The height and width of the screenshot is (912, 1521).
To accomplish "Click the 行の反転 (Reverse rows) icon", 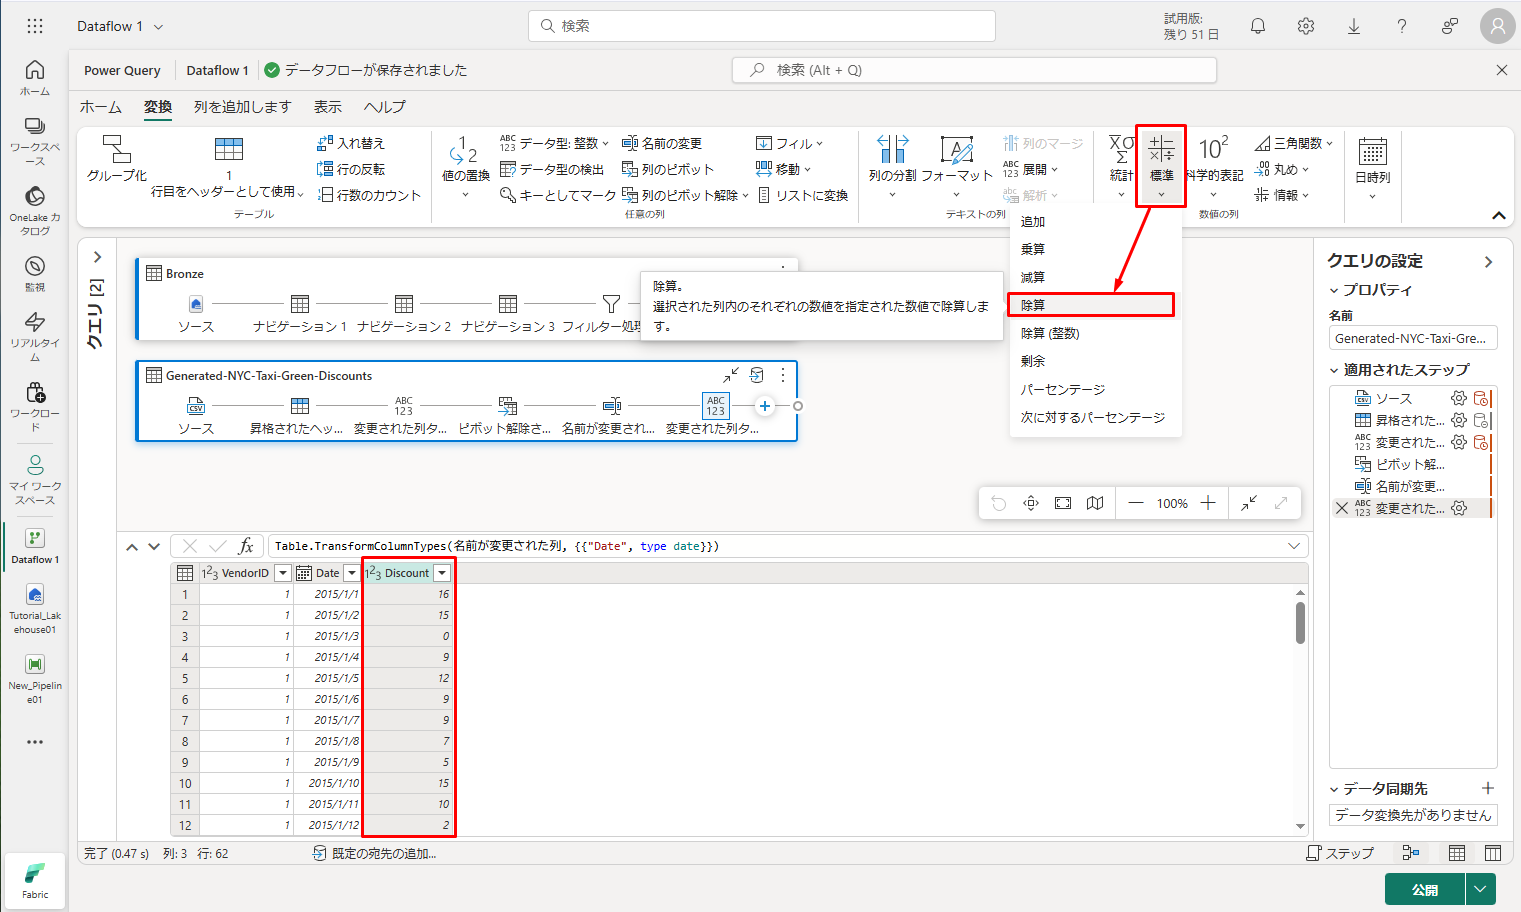I will (351, 169).
